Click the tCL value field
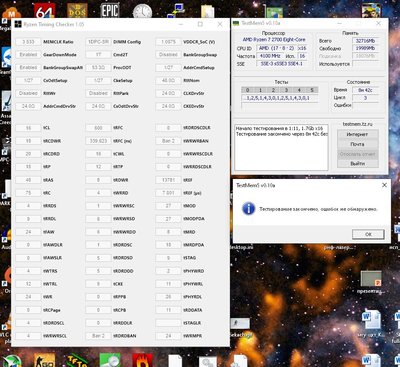Image resolution: width=400 pixels, height=367 pixels. coord(28,128)
